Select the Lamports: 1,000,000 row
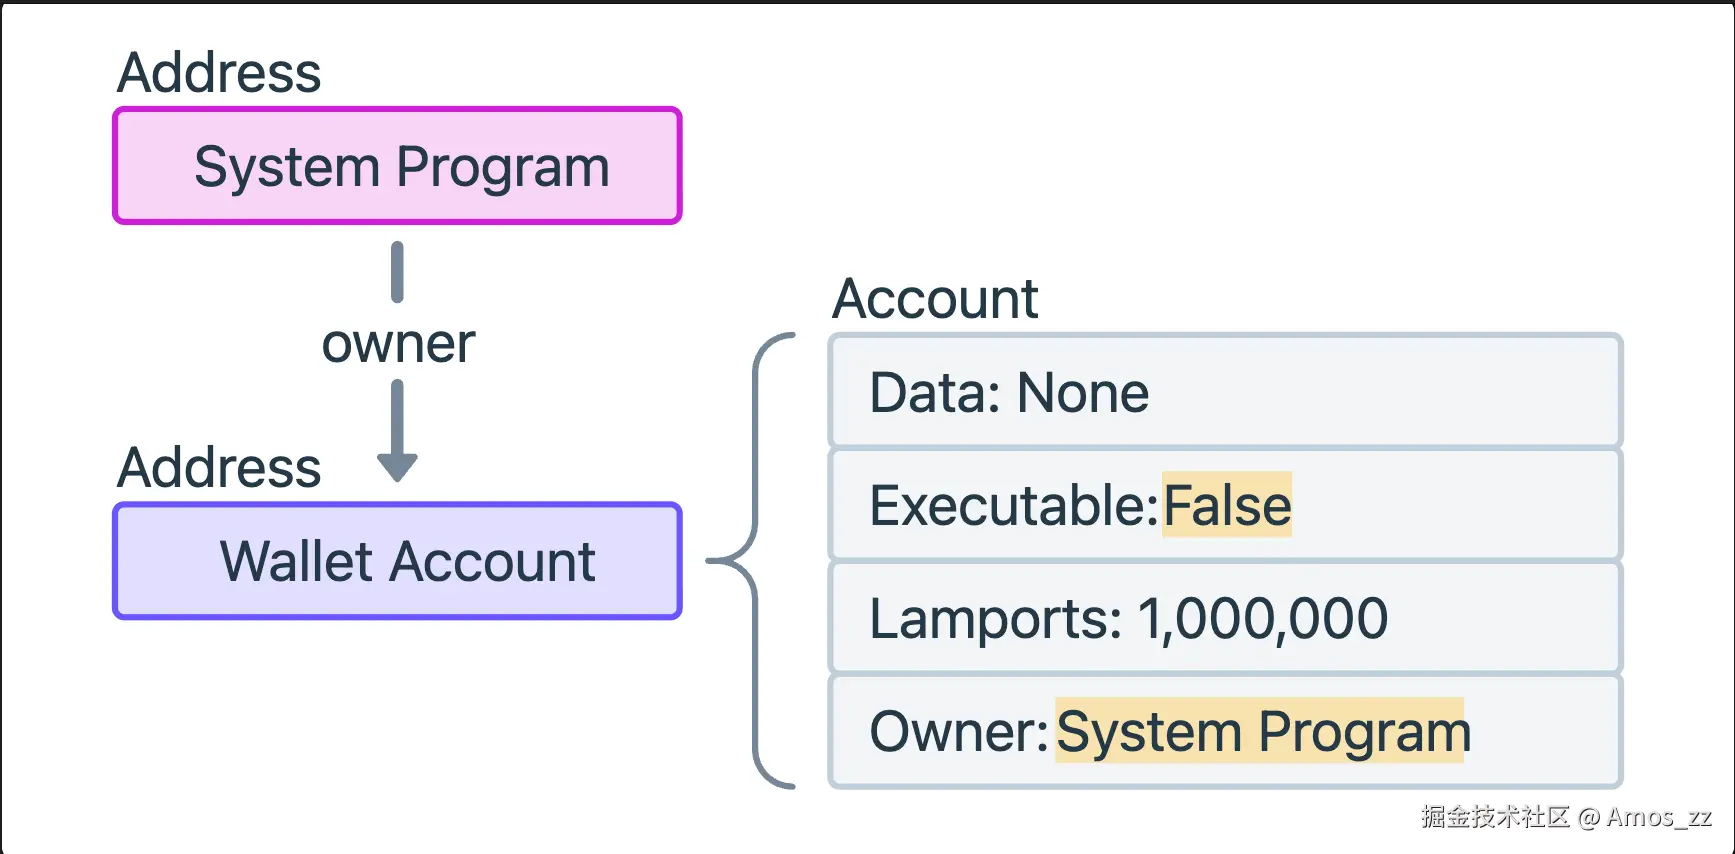Viewport: 1735px width, 854px height. point(1225,617)
